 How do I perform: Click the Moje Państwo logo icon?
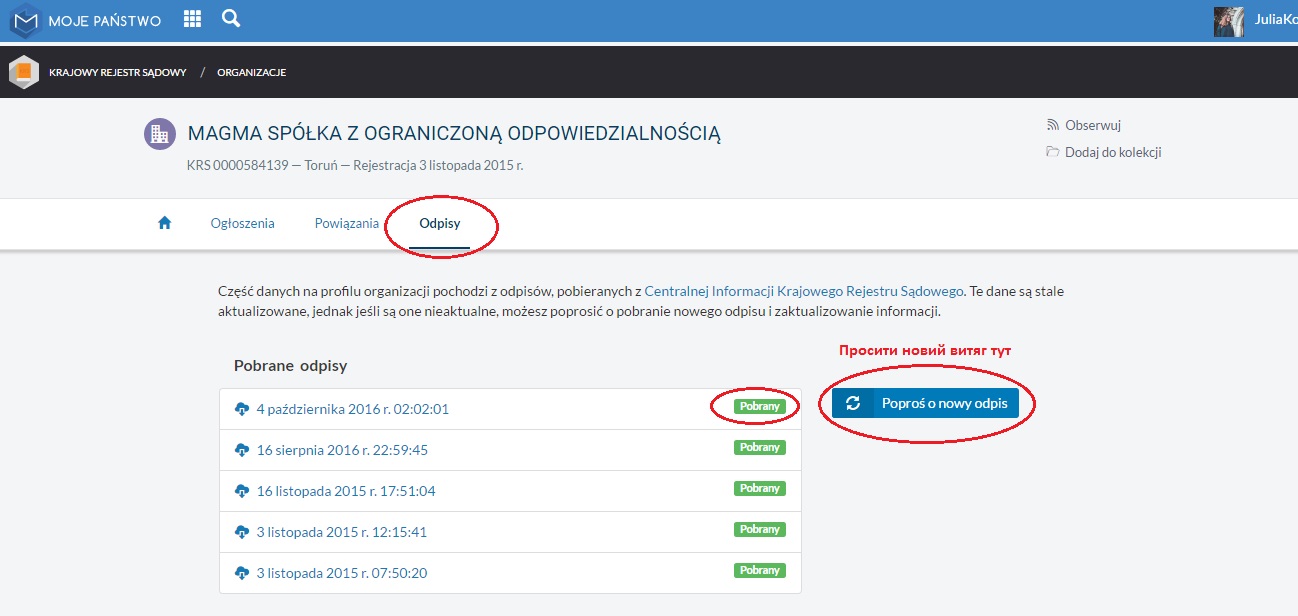pos(25,20)
